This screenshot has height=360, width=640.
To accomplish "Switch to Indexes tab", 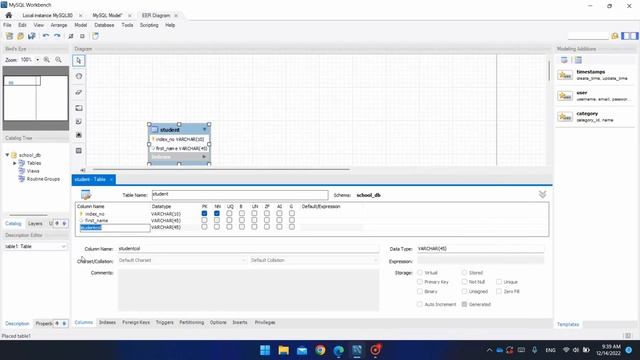I will coord(107,322).
